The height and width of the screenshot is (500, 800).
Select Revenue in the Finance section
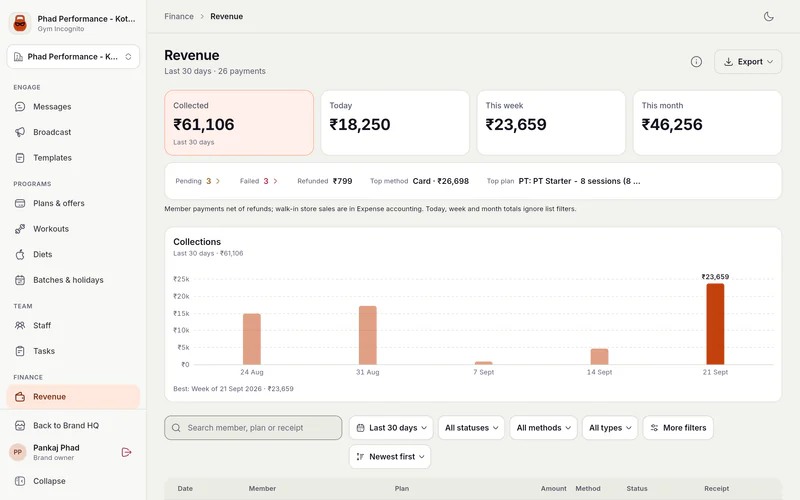coord(73,396)
